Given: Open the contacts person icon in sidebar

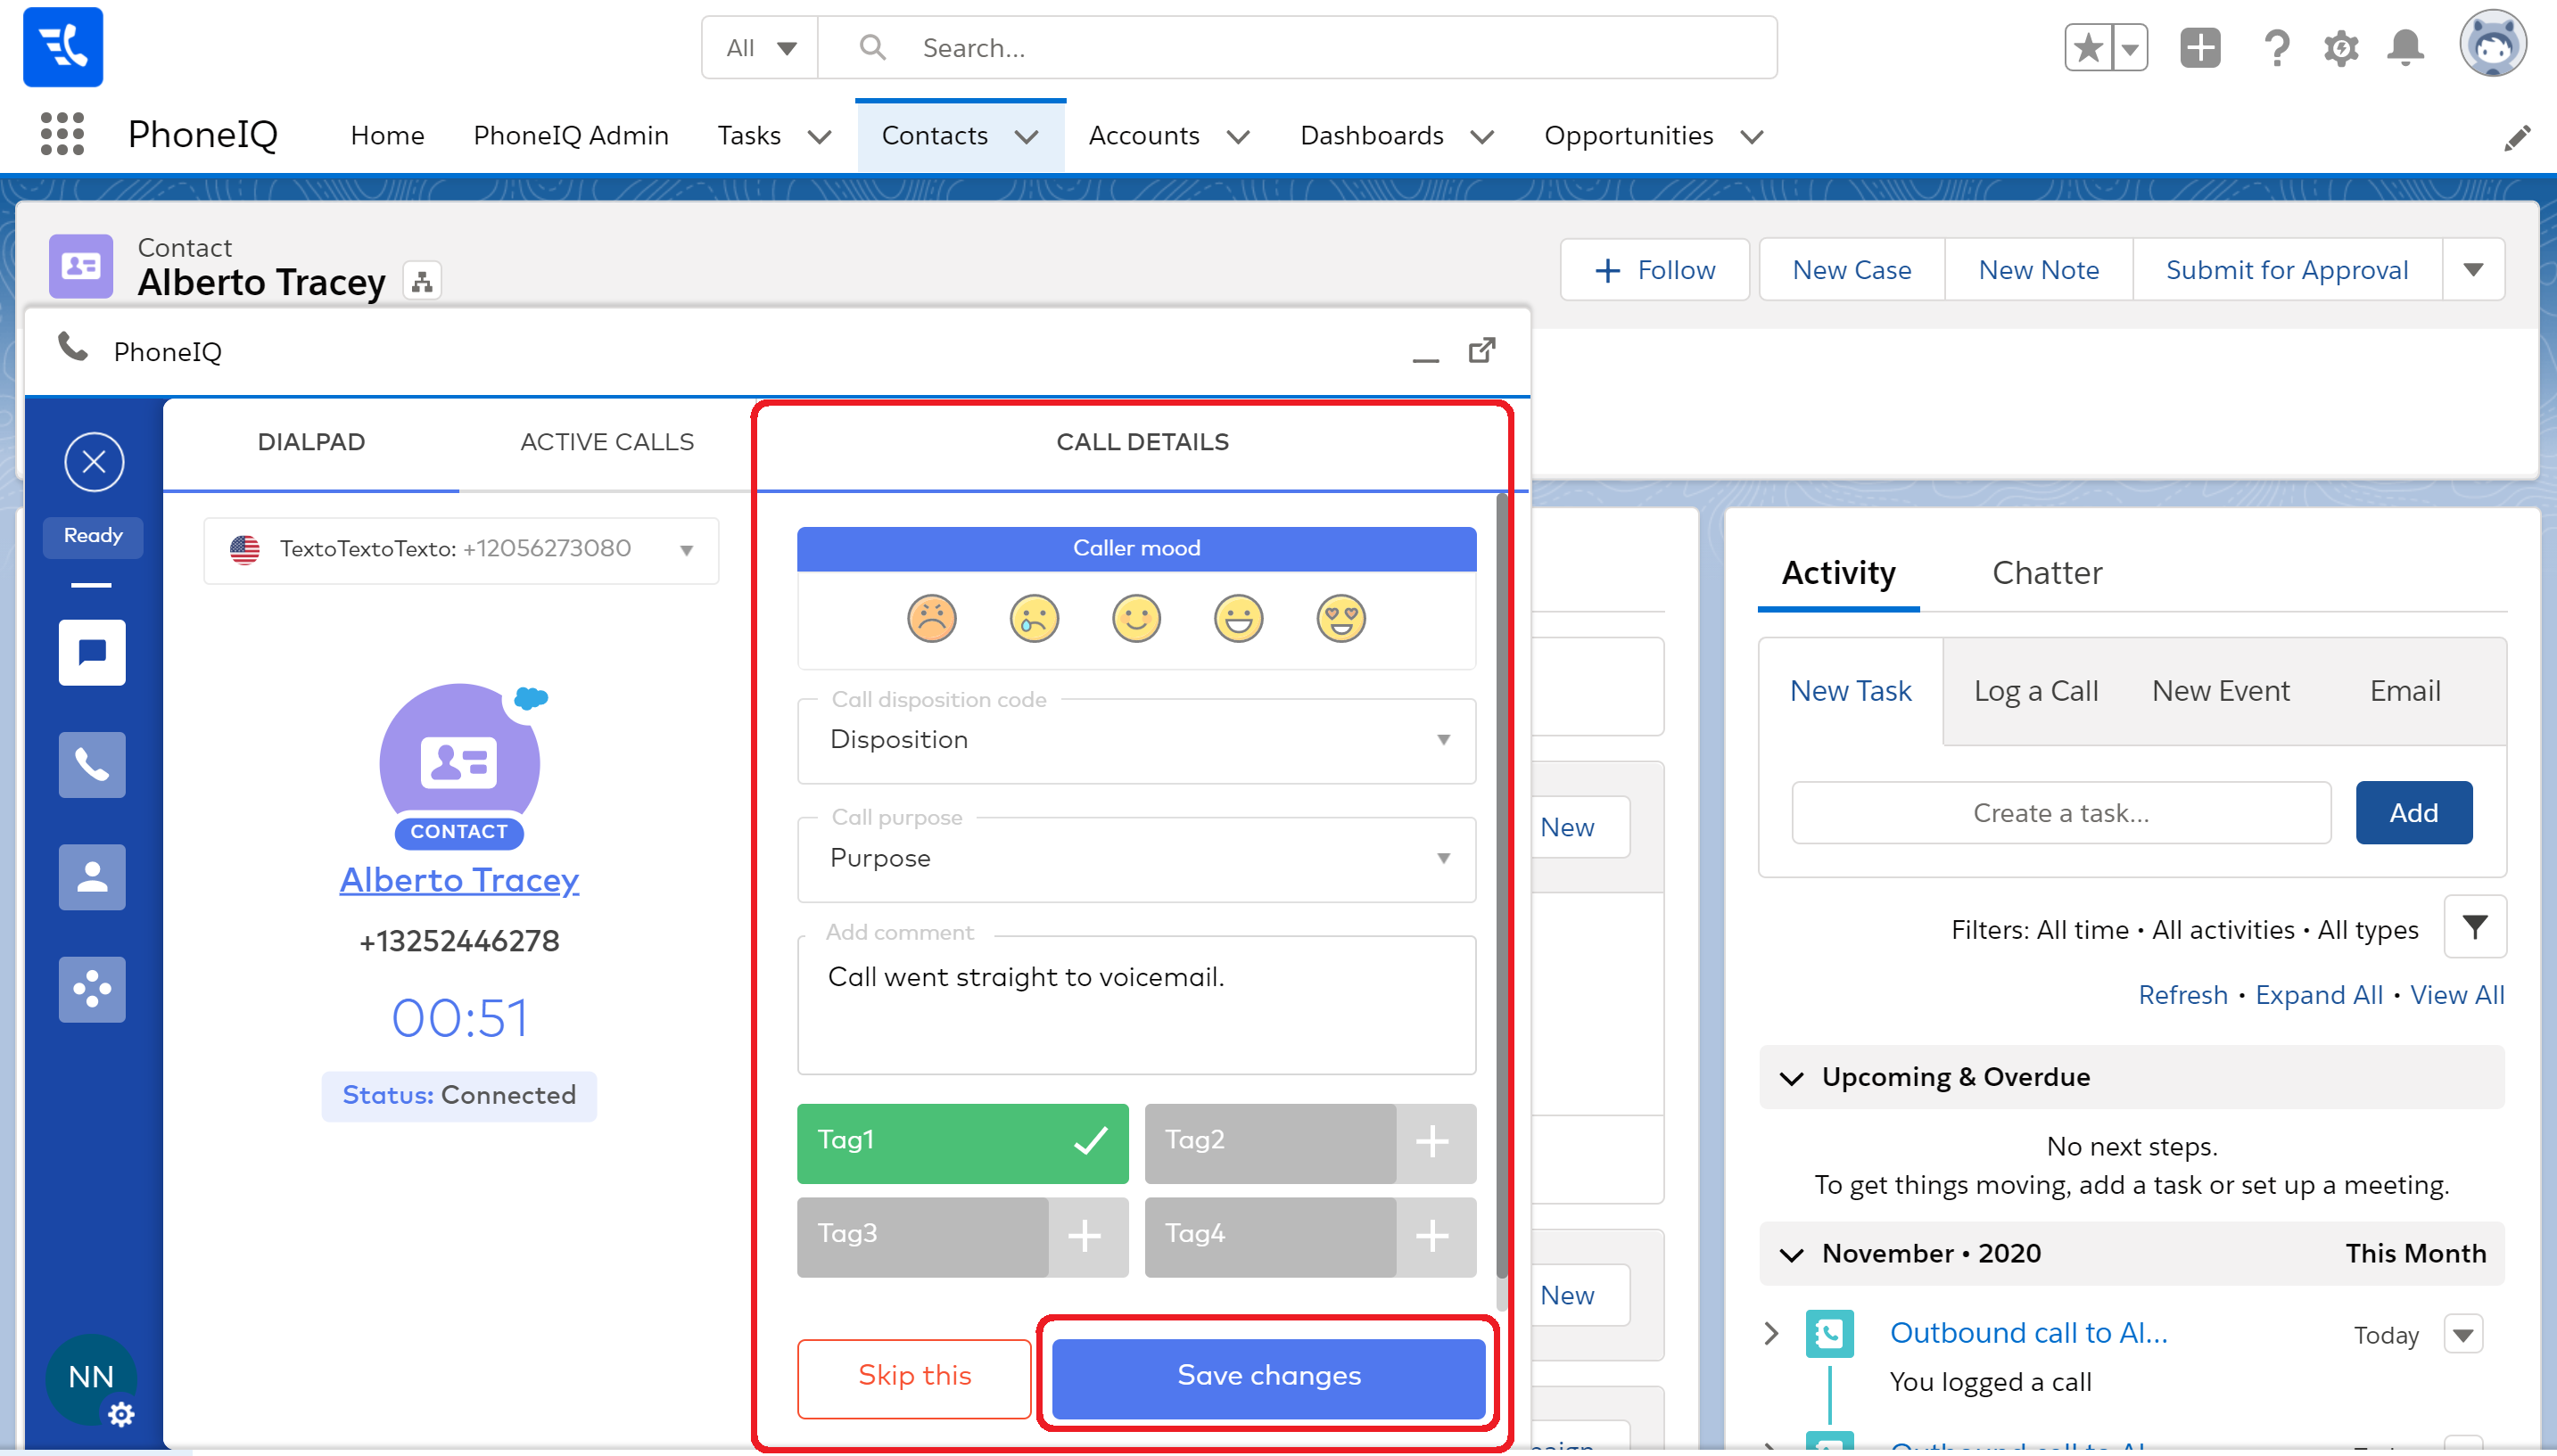Looking at the screenshot, I should [x=92, y=877].
